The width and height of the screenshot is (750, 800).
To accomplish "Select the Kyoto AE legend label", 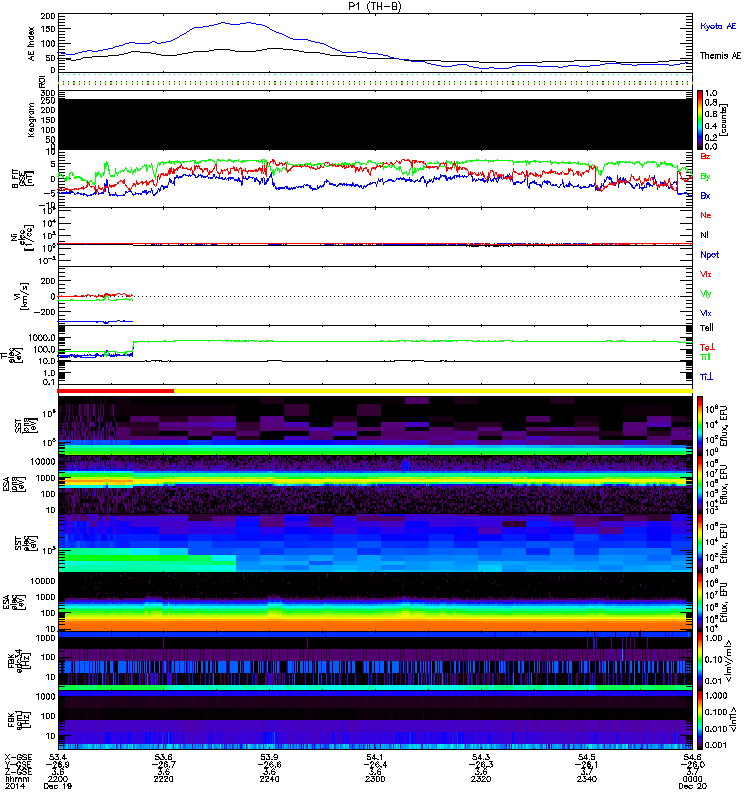I will coord(718,26).
